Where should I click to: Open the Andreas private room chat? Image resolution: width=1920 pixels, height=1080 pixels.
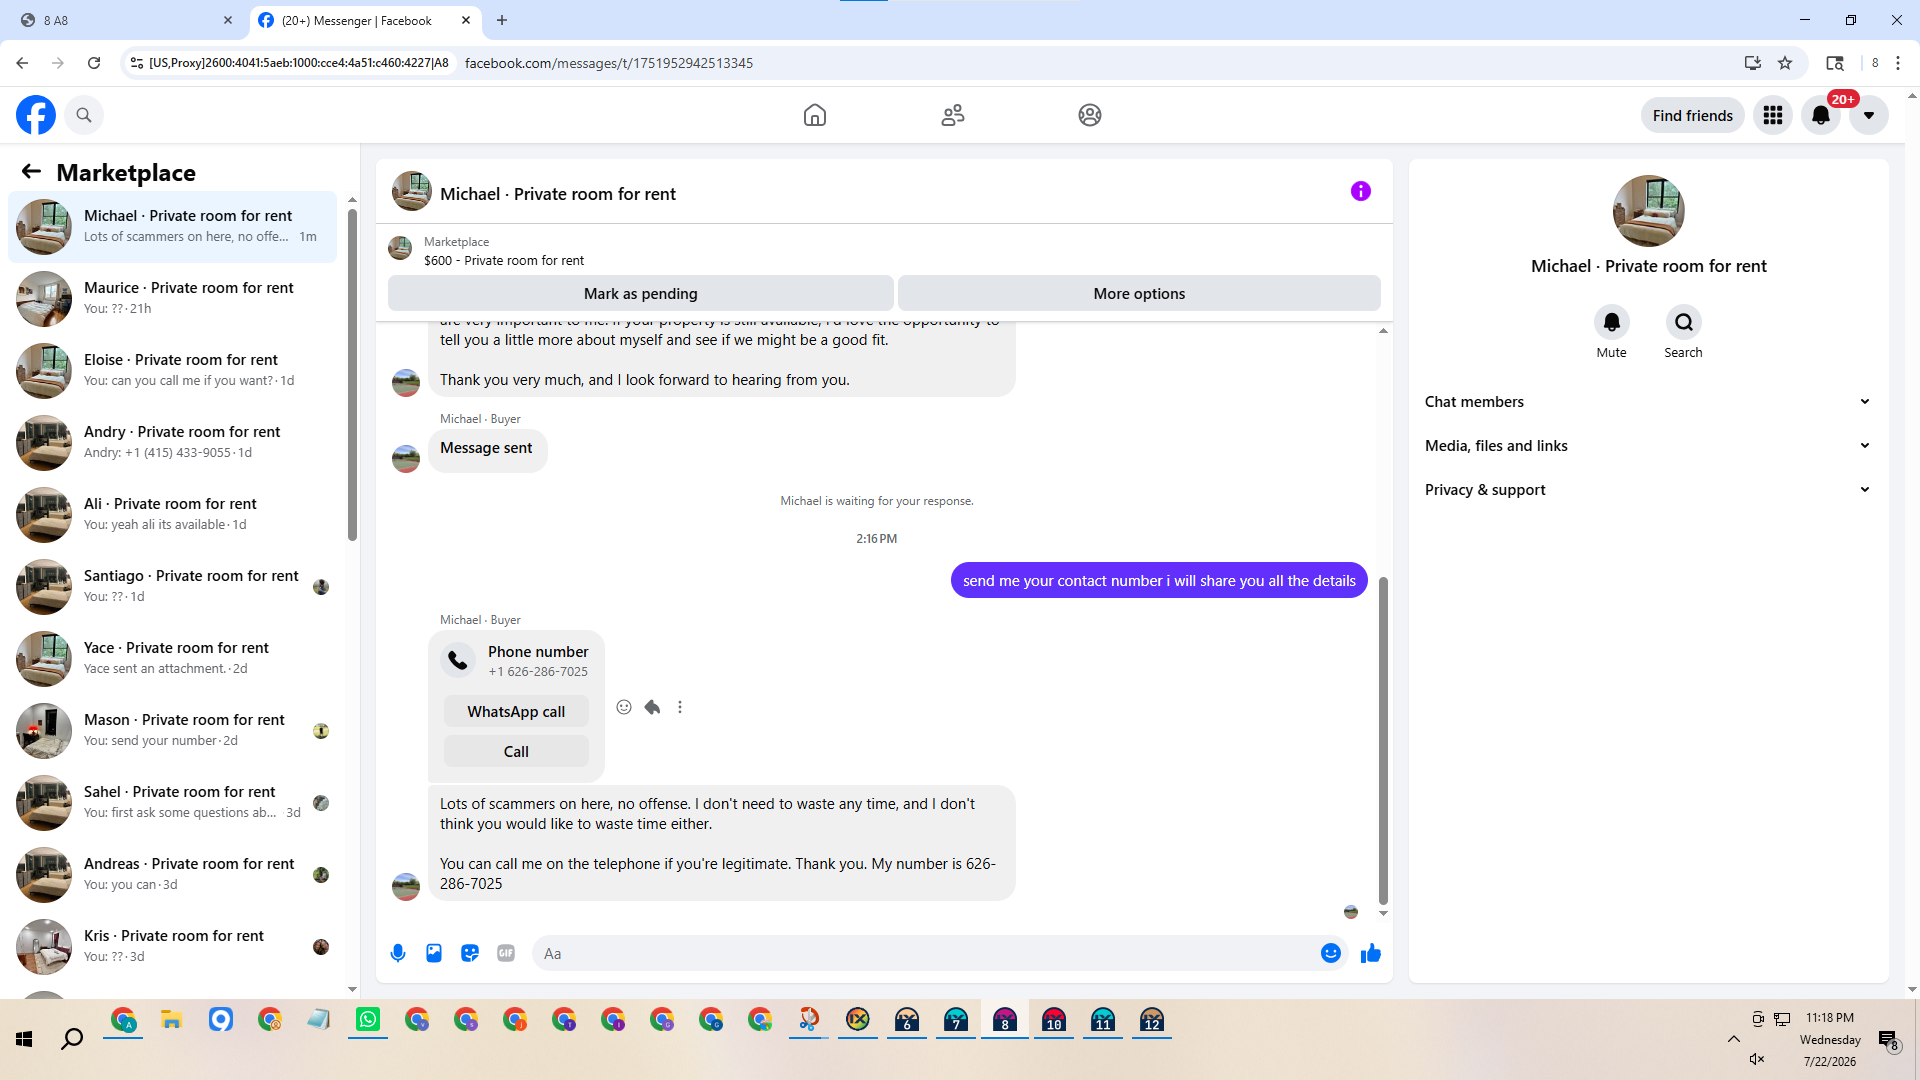(x=172, y=874)
